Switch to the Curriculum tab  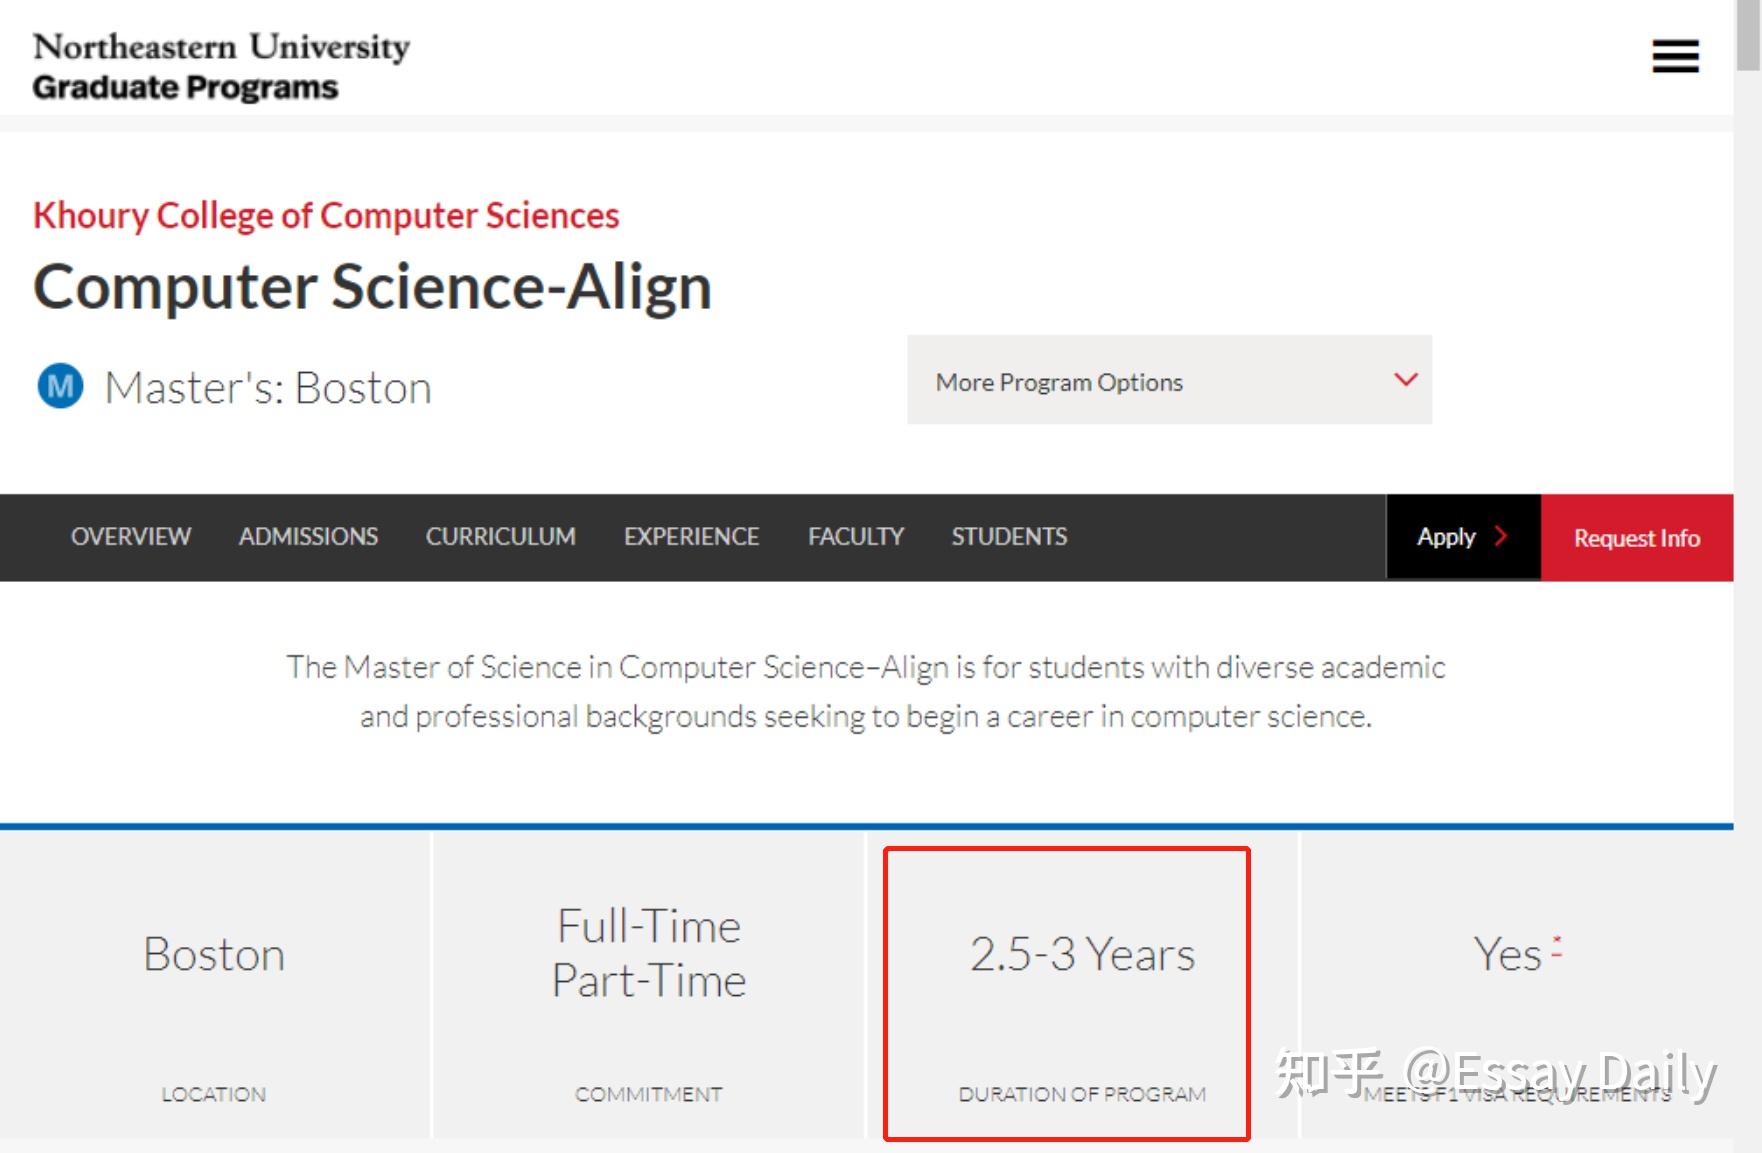[x=500, y=537]
